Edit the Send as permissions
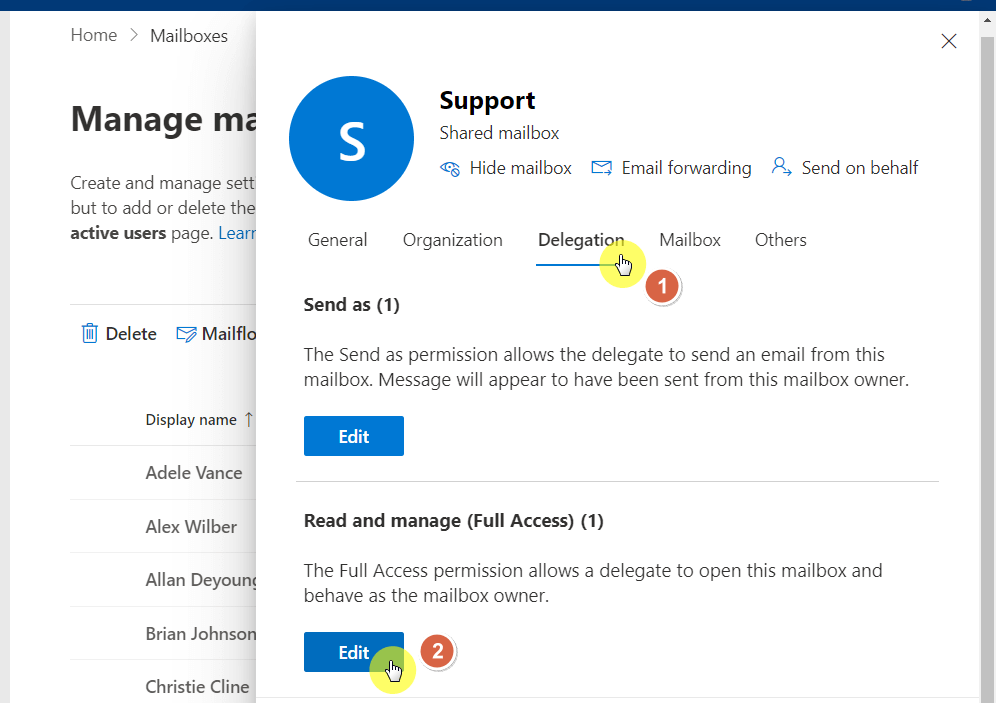 [x=354, y=436]
